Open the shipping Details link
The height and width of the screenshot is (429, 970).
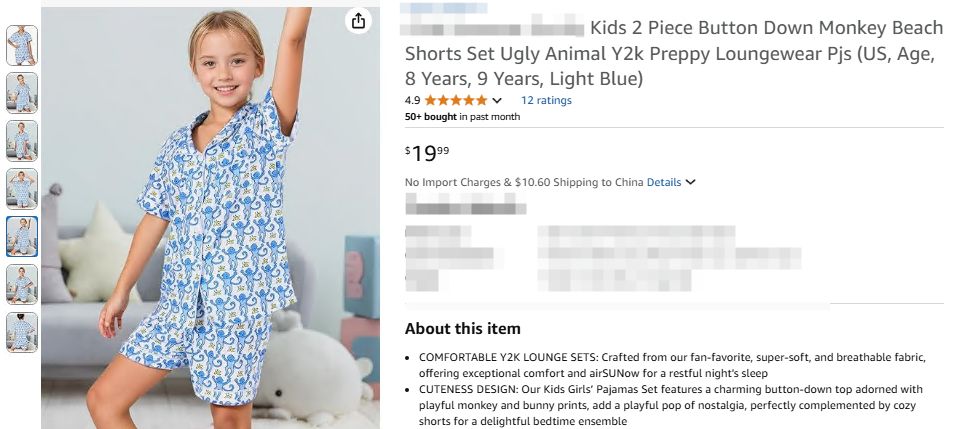(x=663, y=182)
